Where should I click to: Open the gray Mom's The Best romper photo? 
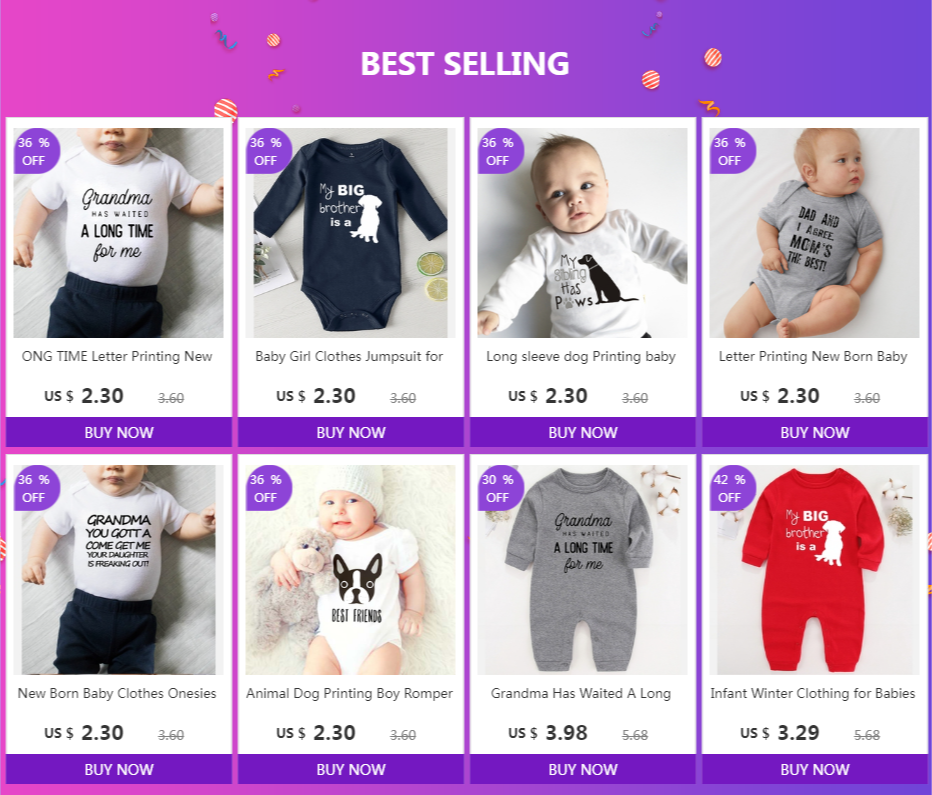pos(814,233)
